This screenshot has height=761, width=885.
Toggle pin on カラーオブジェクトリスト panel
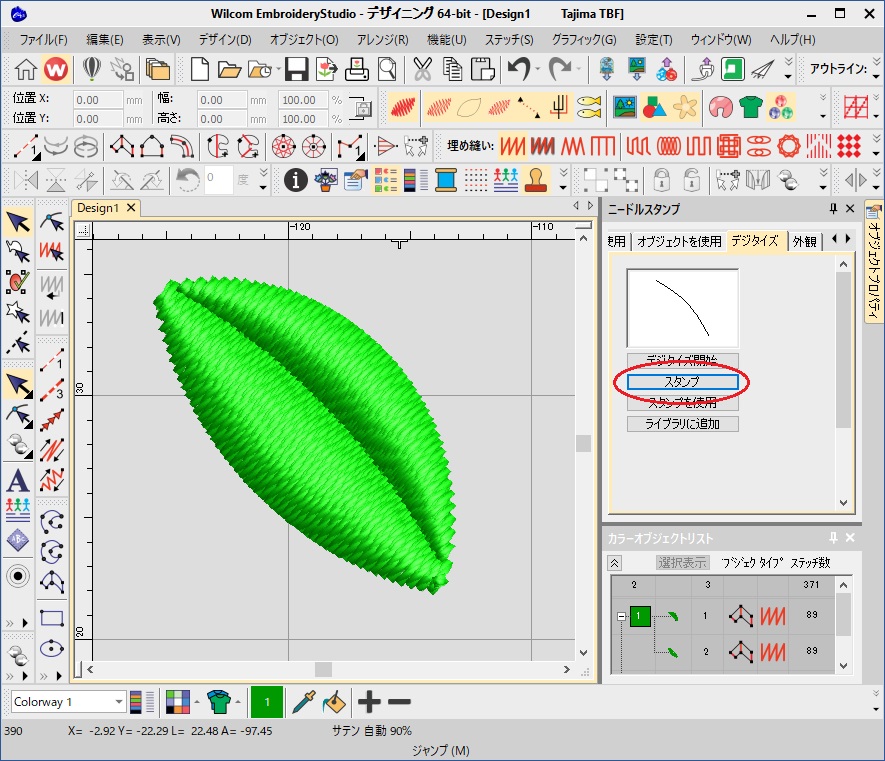click(x=833, y=538)
